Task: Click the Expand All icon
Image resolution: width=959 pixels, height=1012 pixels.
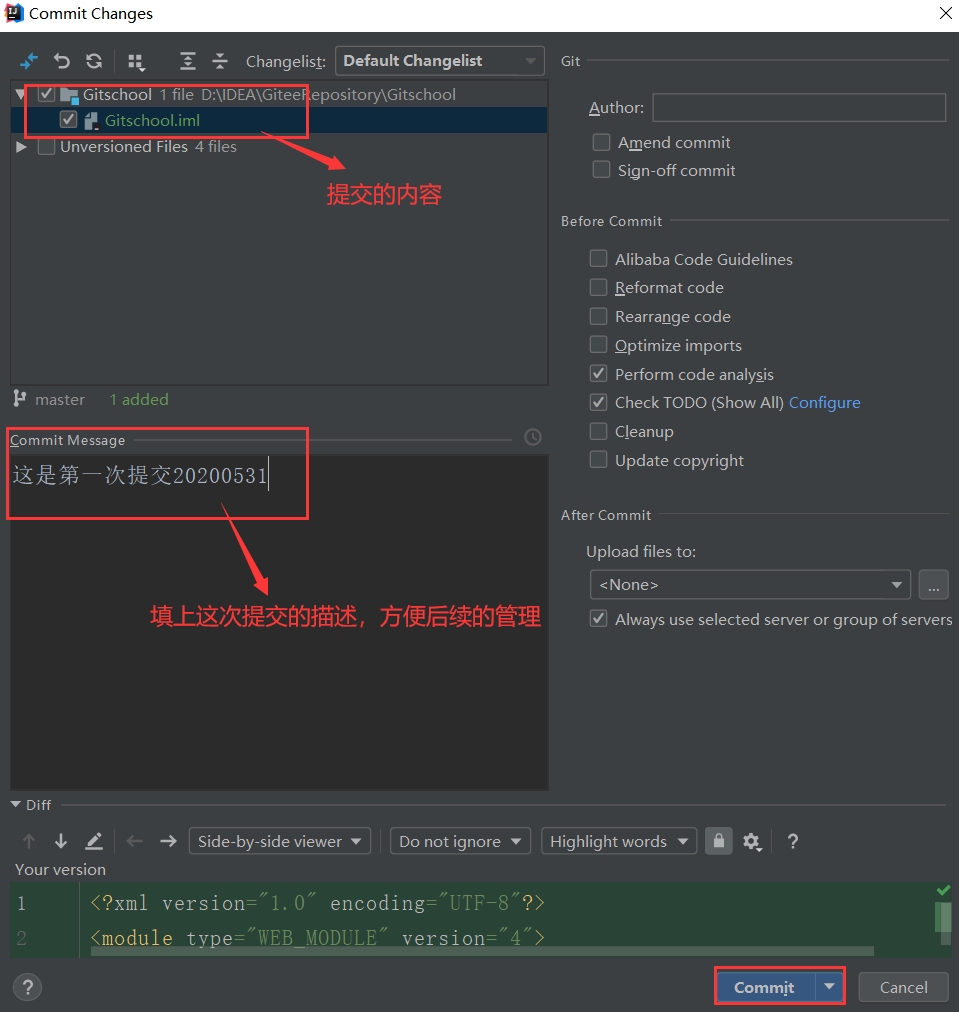Action: pos(188,61)
